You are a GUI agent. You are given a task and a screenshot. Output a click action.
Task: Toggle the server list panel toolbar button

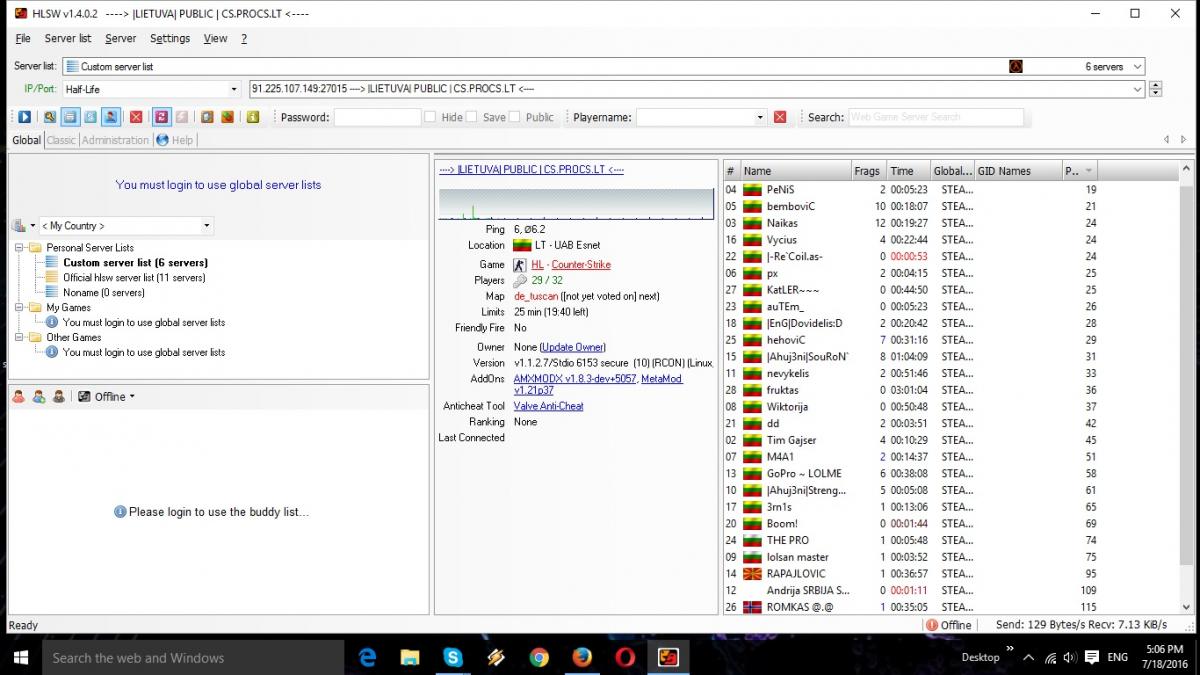[x=71, y=117]
